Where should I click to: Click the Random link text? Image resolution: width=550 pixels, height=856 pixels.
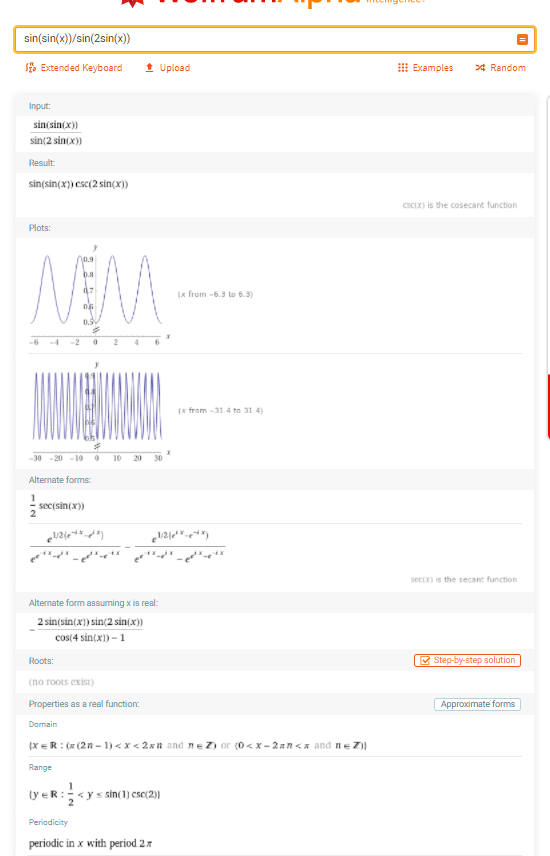[508, 68]
